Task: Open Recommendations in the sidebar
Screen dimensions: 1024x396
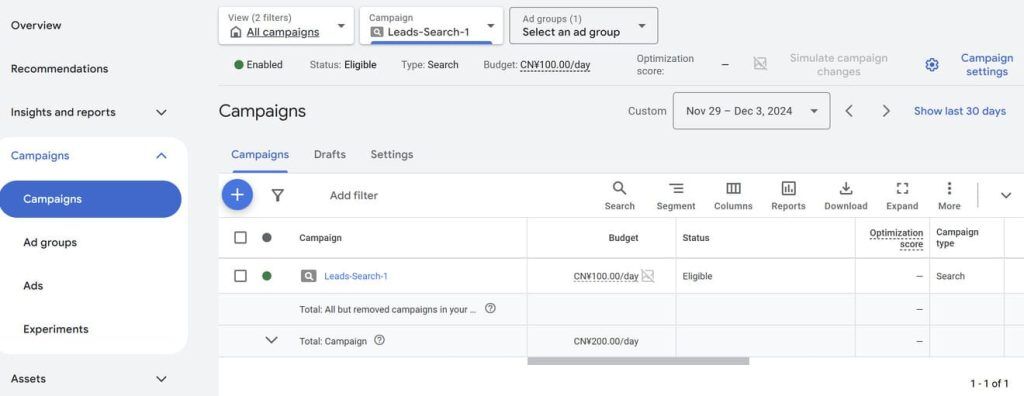Action: (x=59, y=69)
